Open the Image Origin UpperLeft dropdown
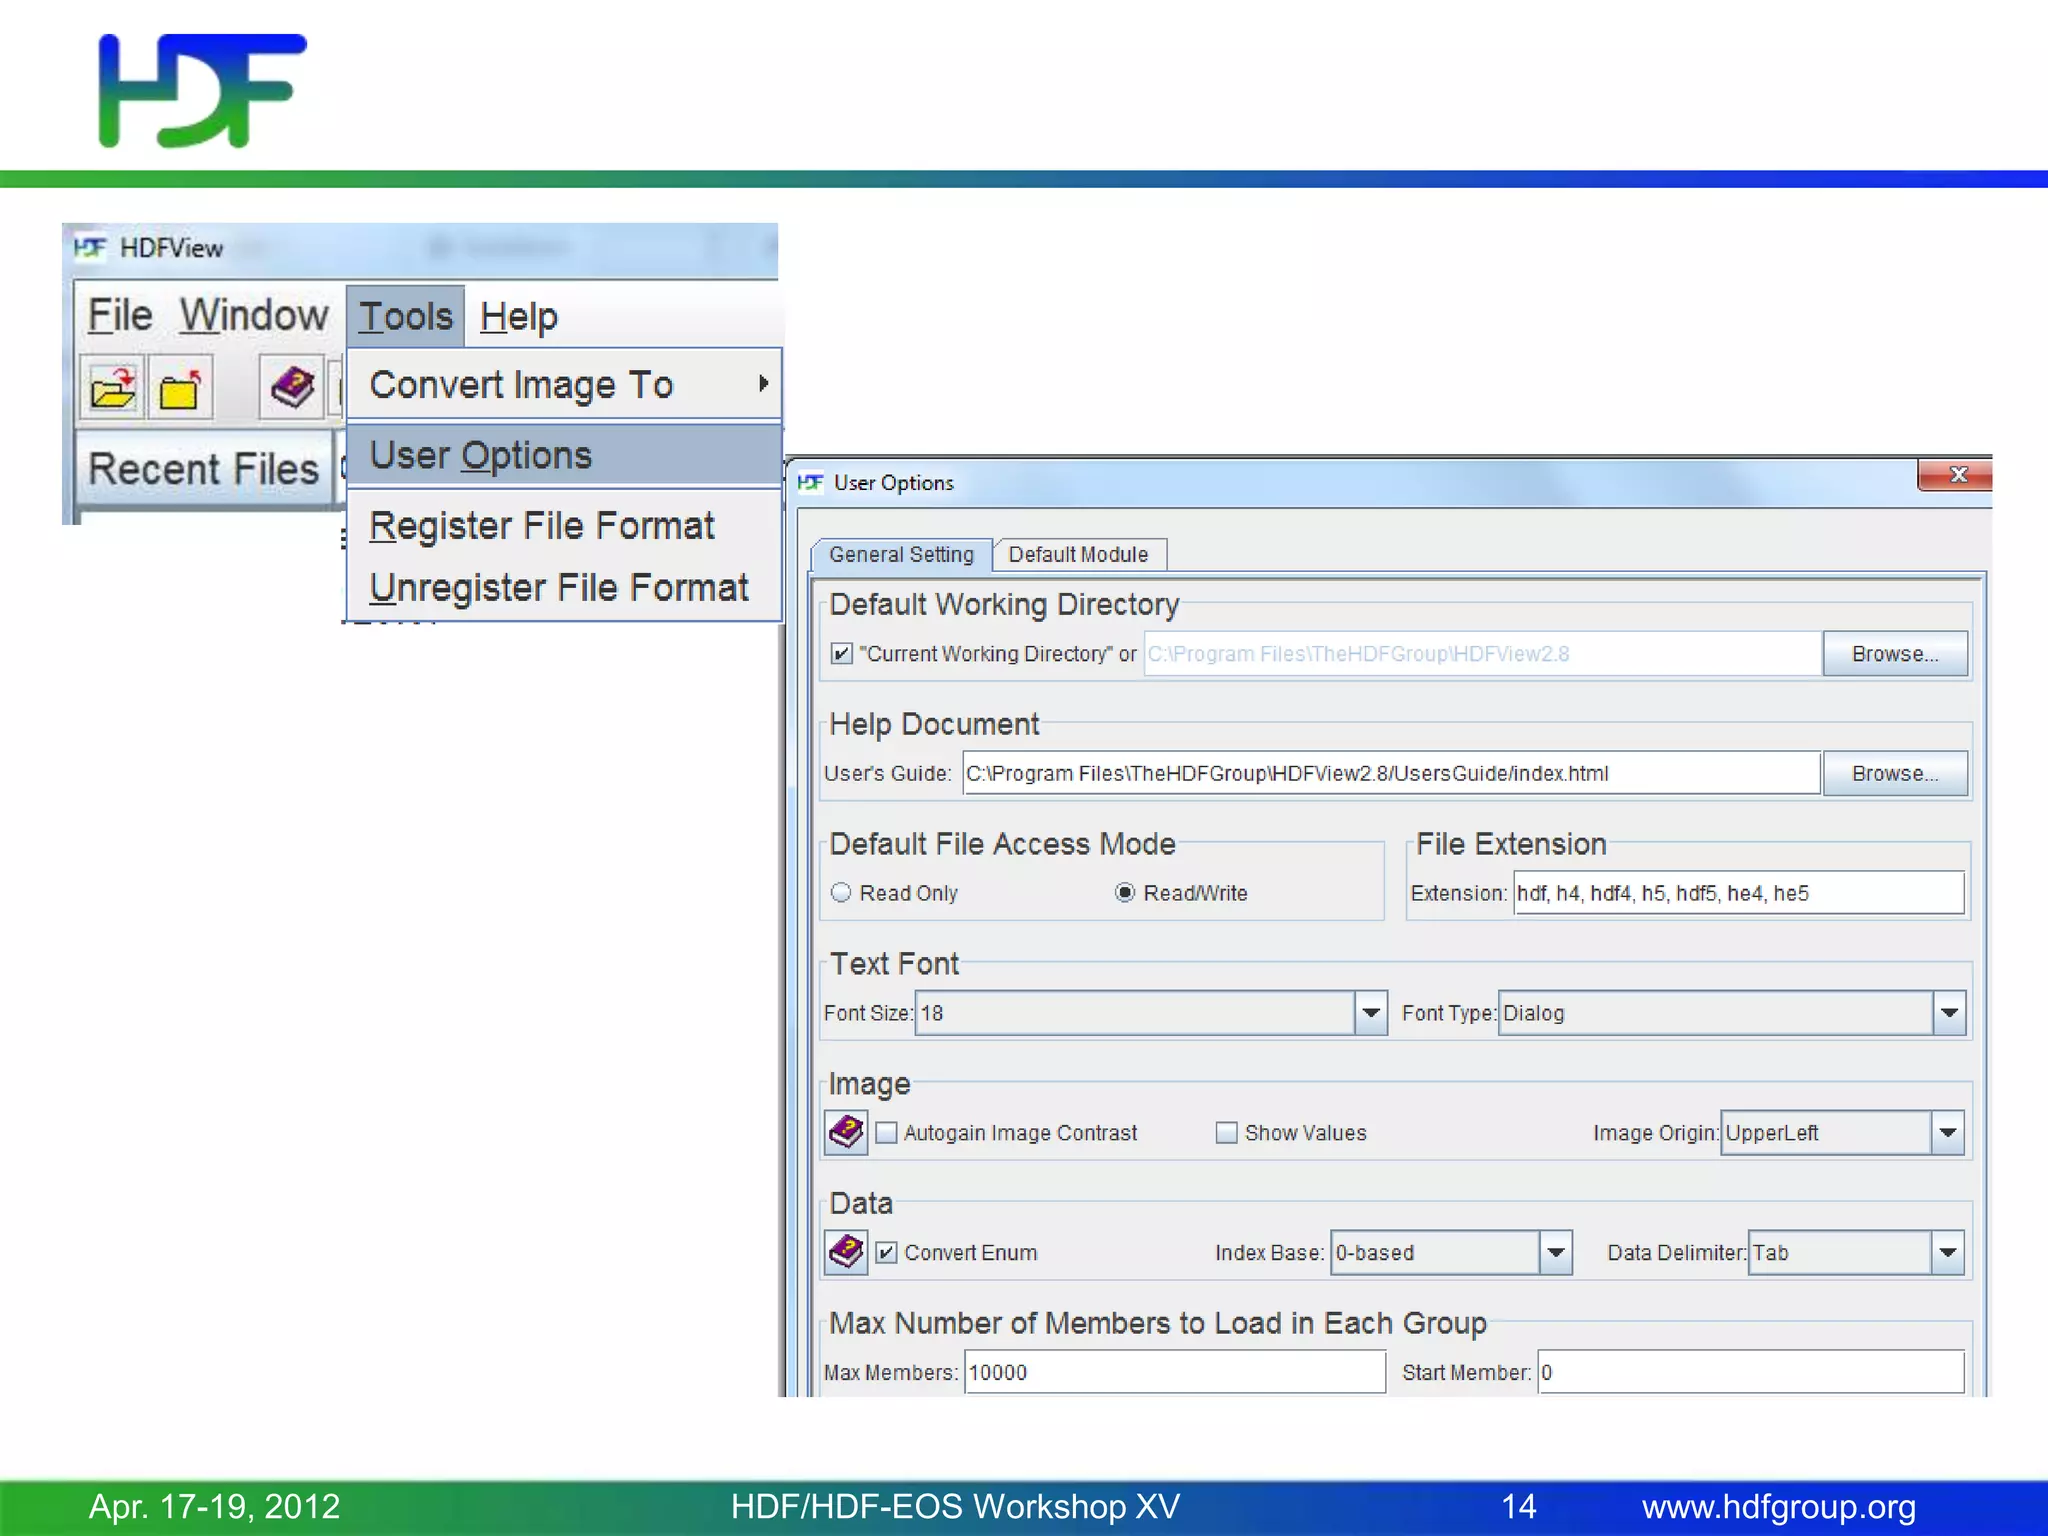 tap(1947, 1133)
